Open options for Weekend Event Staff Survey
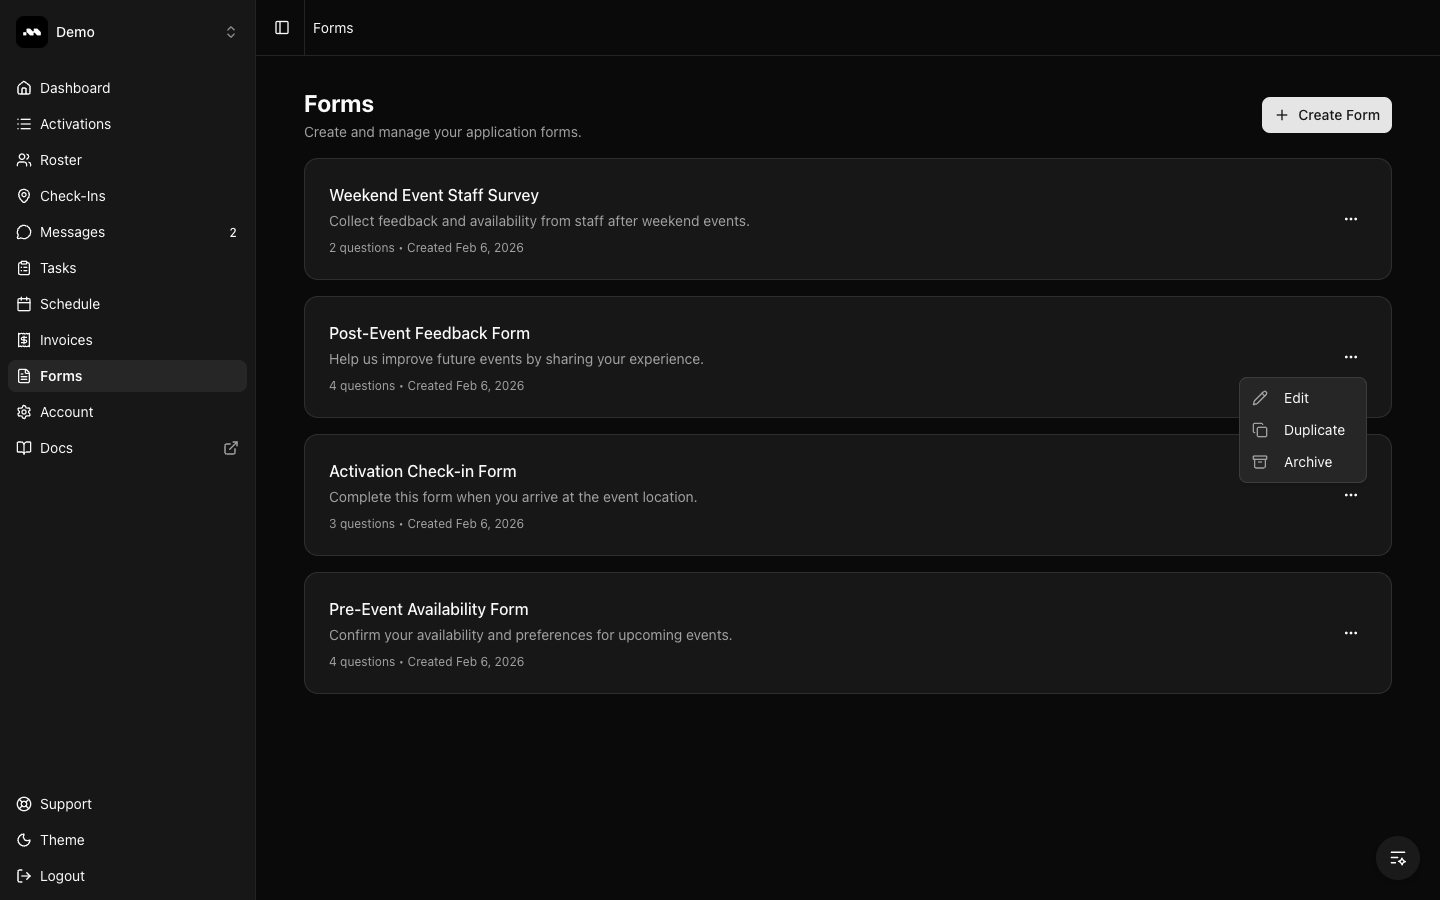This screenshot has height=900, width=1440. (1350, 219)
